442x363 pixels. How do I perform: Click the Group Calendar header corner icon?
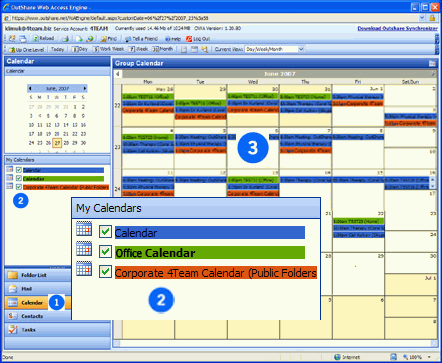pyautogui.click(x=432, y=63)
